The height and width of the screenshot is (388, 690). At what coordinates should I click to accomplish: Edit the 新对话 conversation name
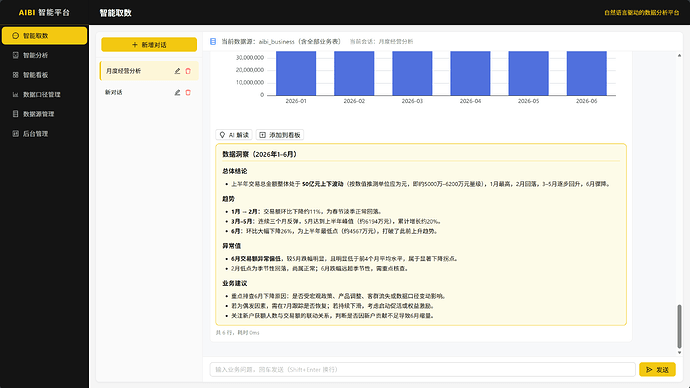pos(177,92)
